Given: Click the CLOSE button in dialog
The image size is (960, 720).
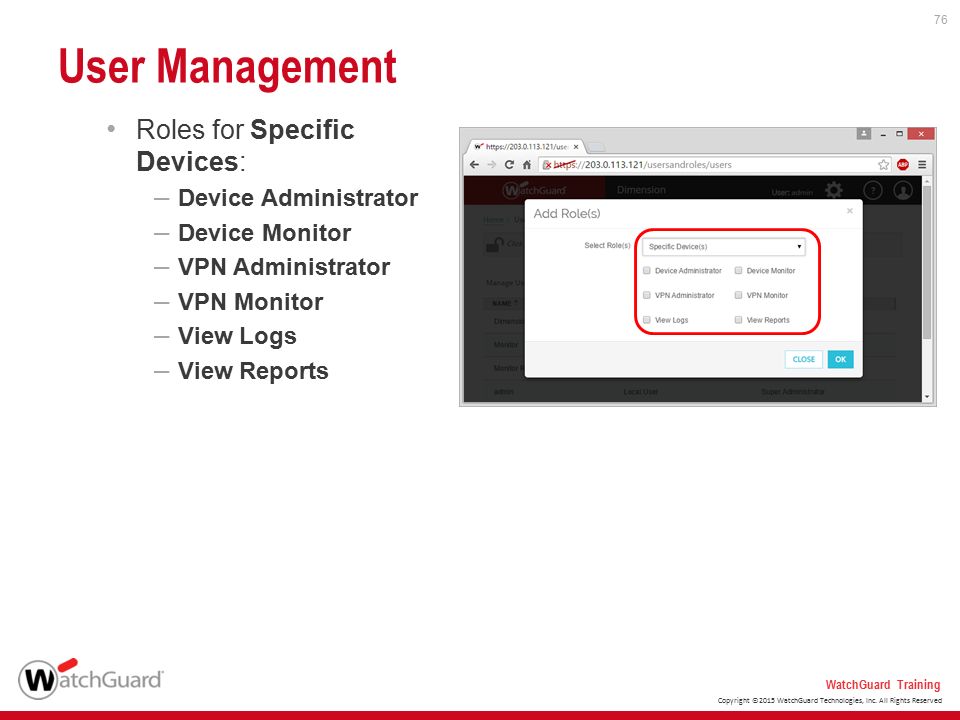Looking at the screenshot, I should point(803,359).
